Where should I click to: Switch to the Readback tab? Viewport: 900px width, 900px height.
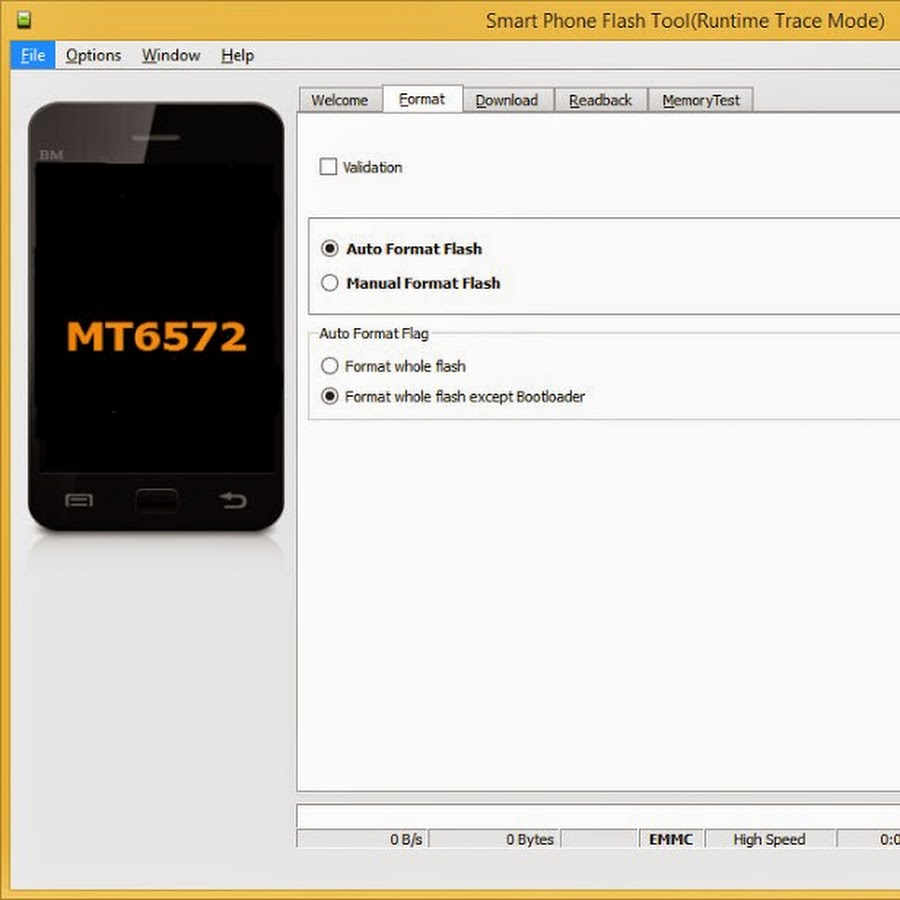point(600,100)
